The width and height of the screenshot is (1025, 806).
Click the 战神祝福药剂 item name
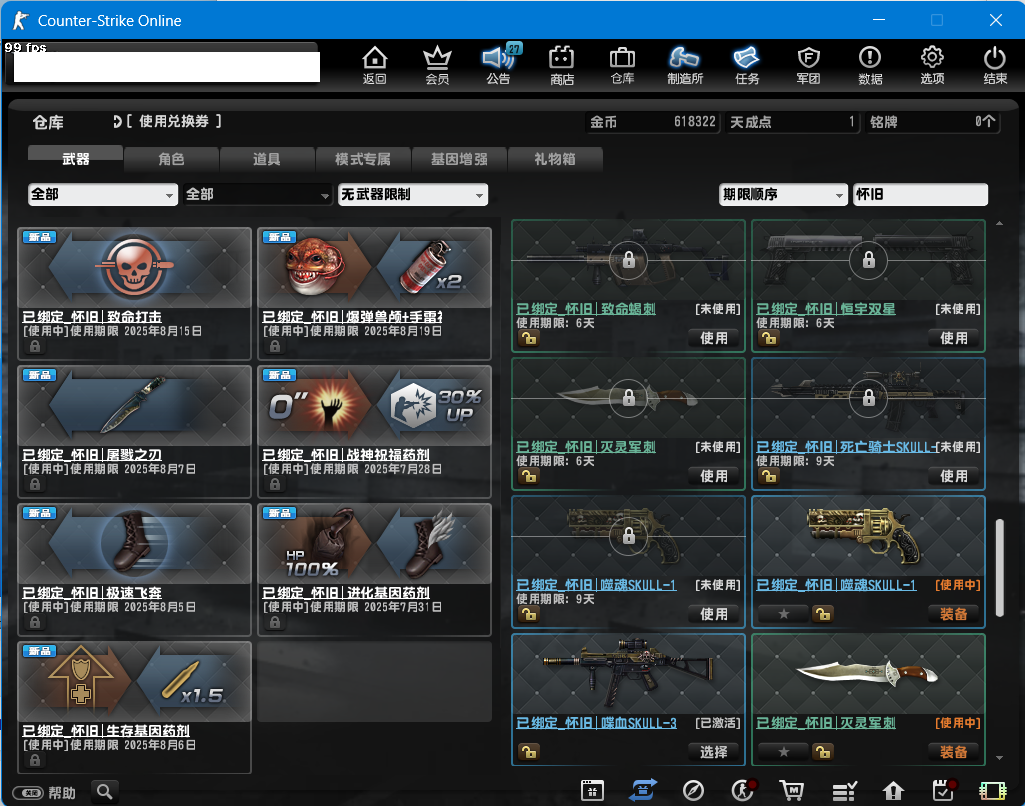click(346, 454)
